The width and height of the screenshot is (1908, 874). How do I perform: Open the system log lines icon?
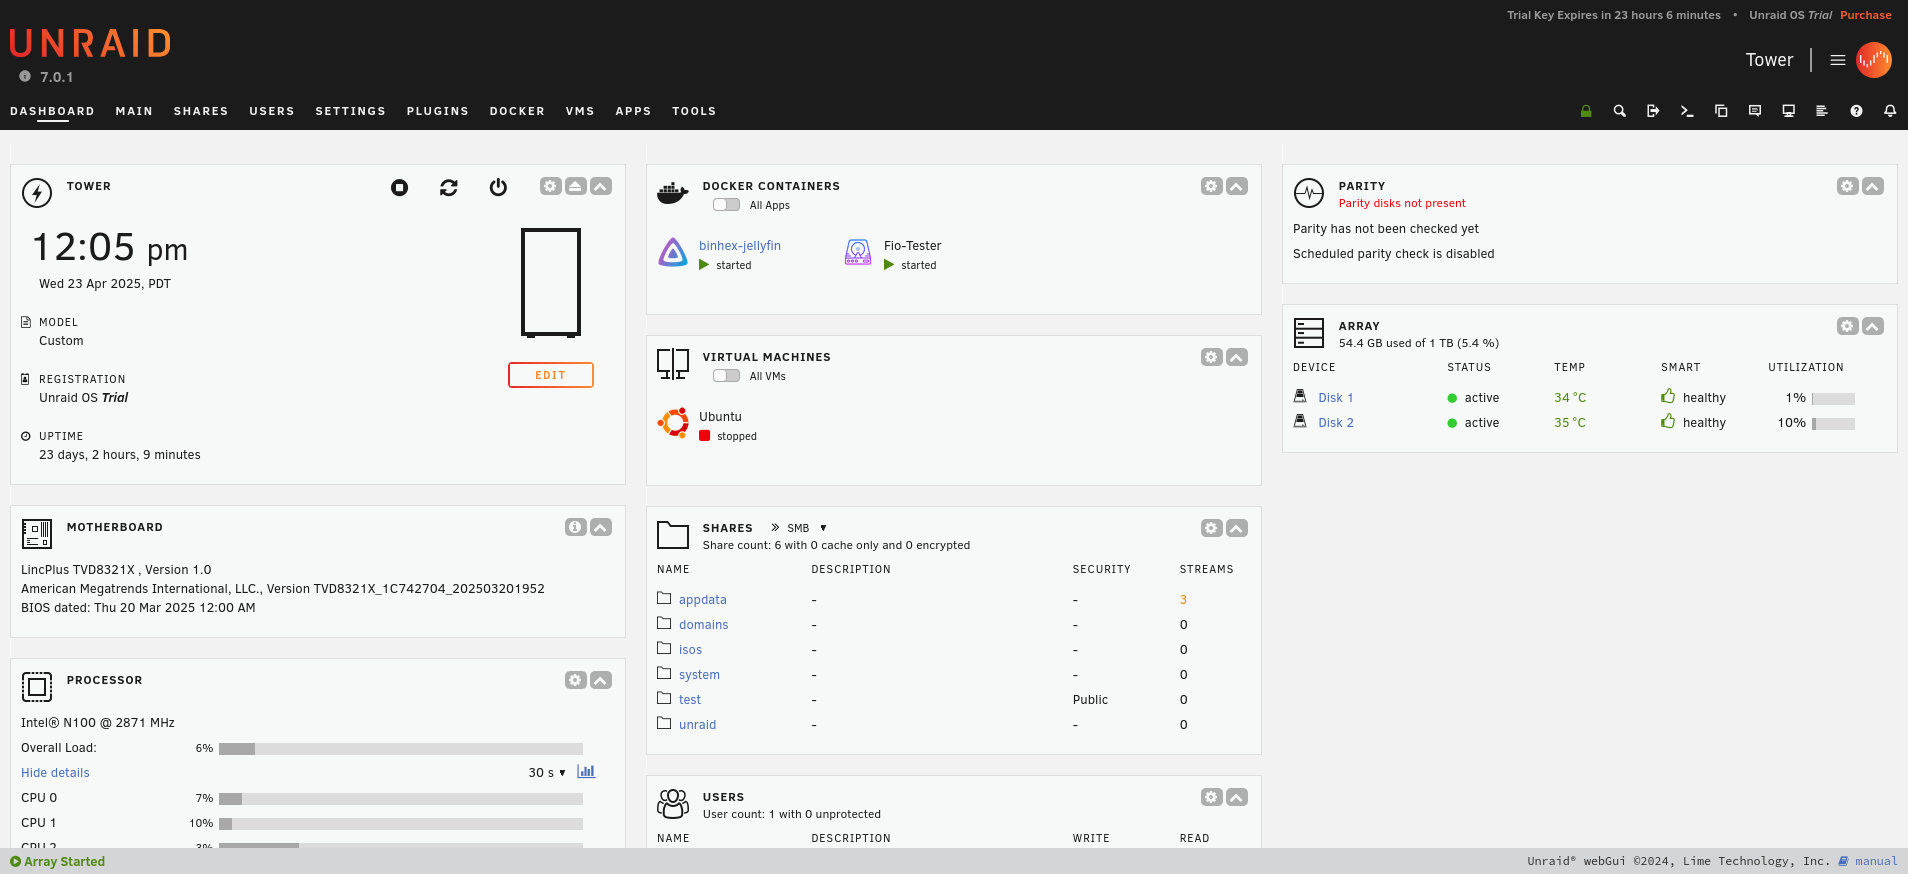click(1822, 111)
